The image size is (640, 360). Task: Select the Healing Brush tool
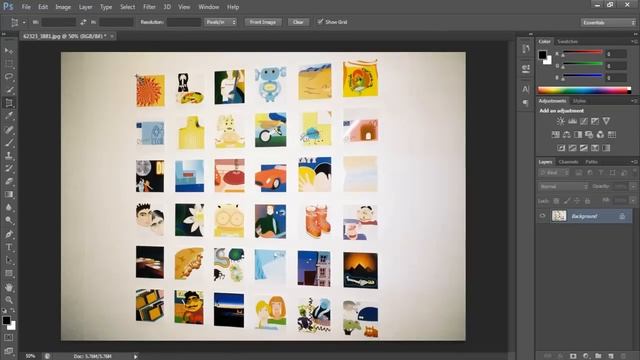(9, 130)
